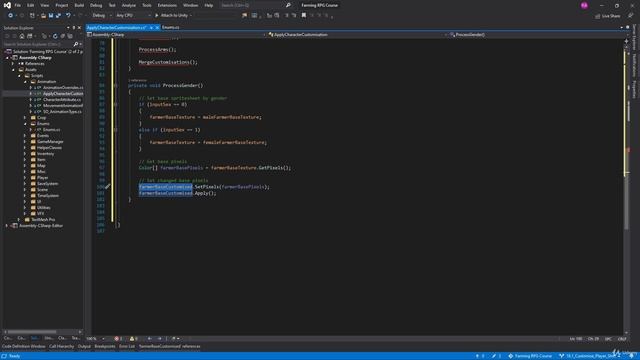Expand the GameManager folder
The image size is (640, 360).
[25, 142]
